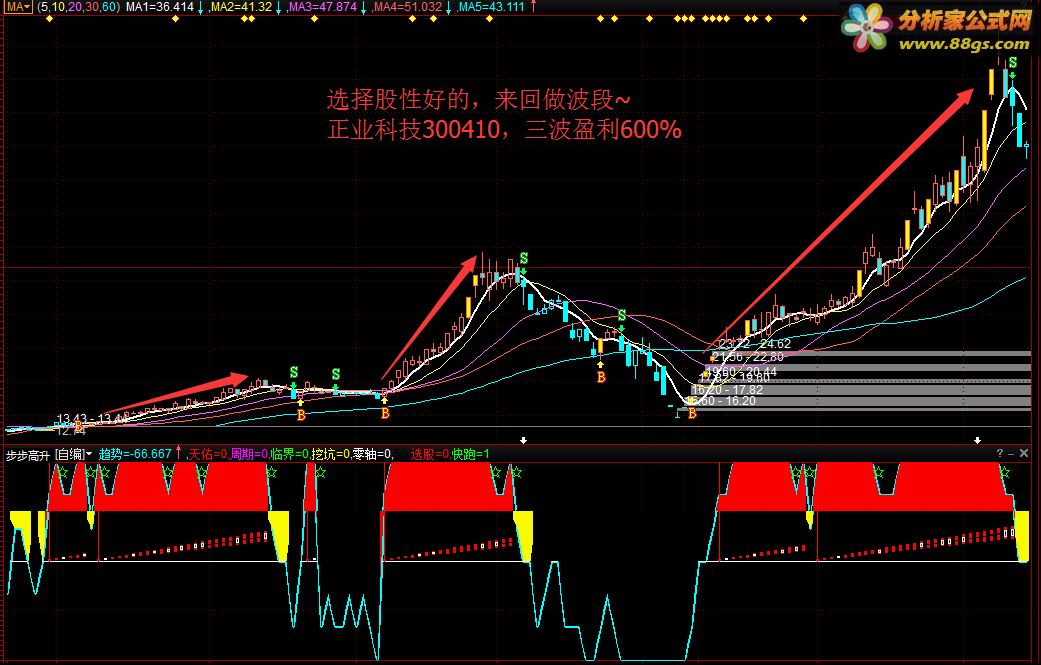Click the 16.20 - 17.82 price label
Image resolution: width=1041 pixels, height=665 pixels.
pyautogui.click(x=728, y=390)
